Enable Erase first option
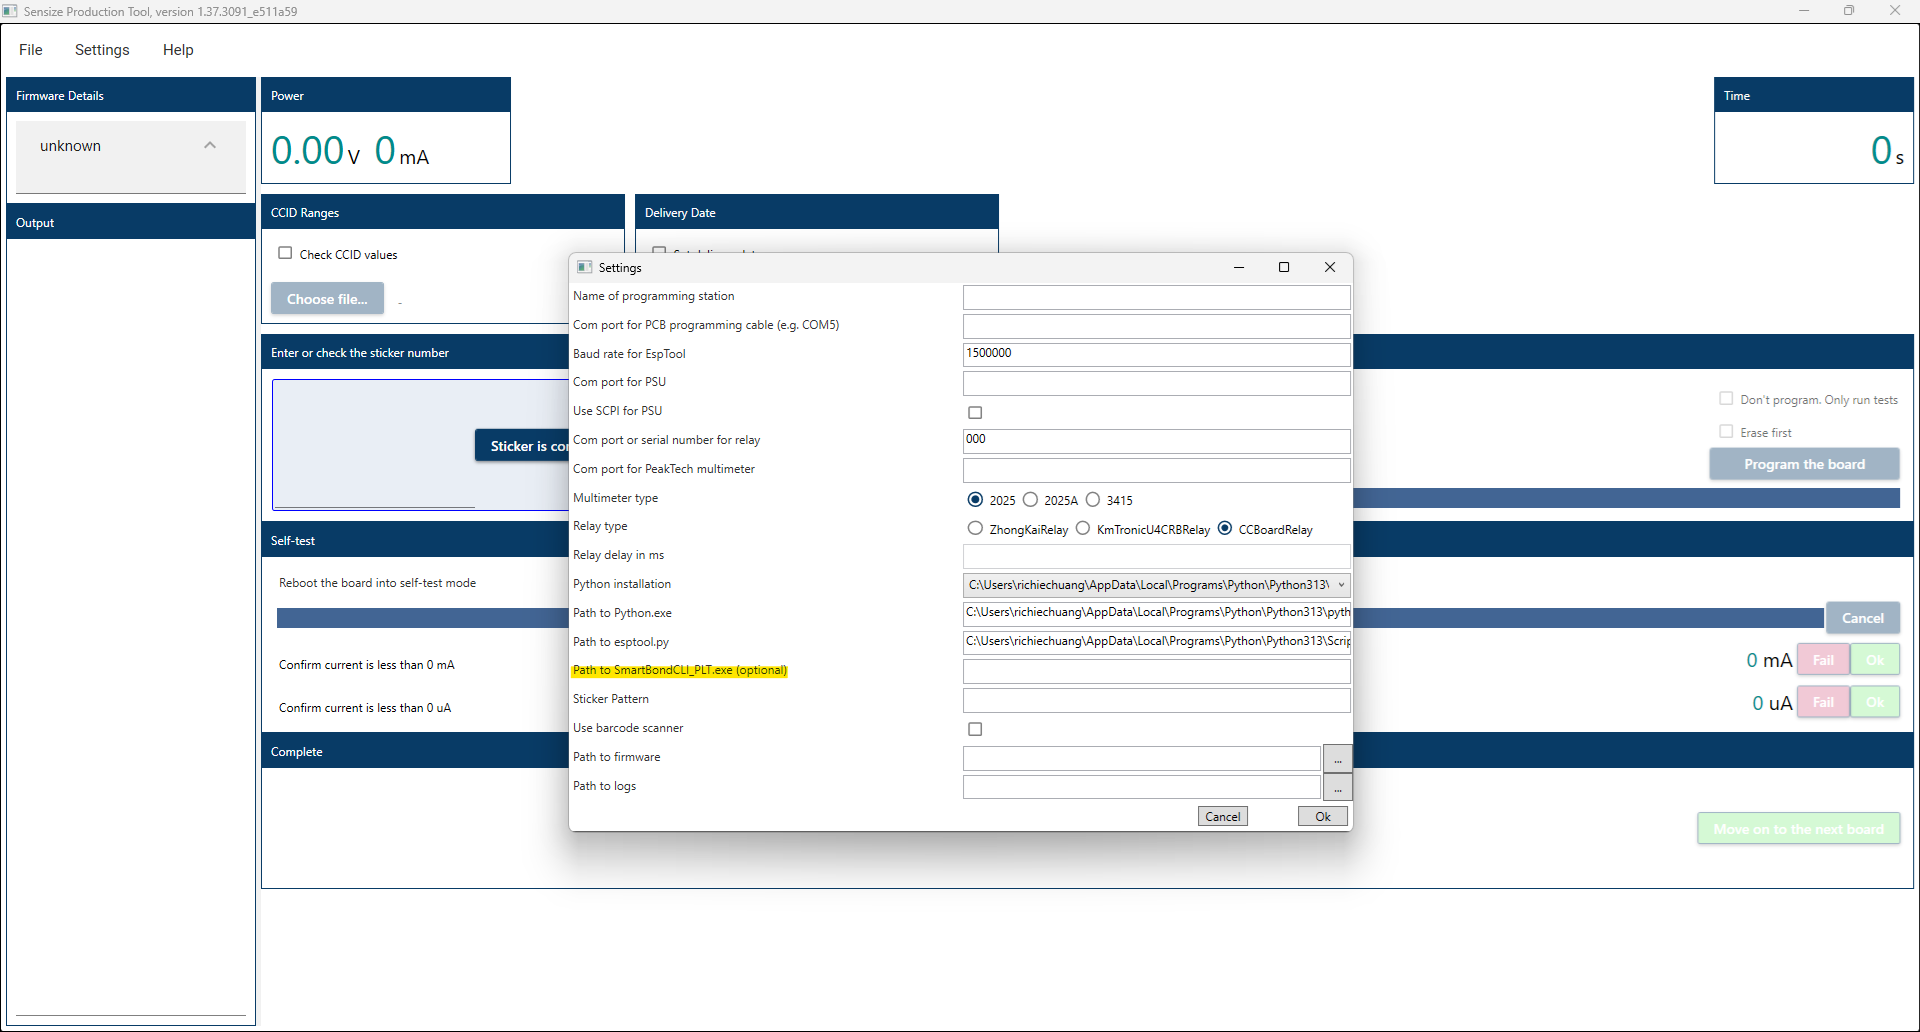 [x=1726, y=430]
